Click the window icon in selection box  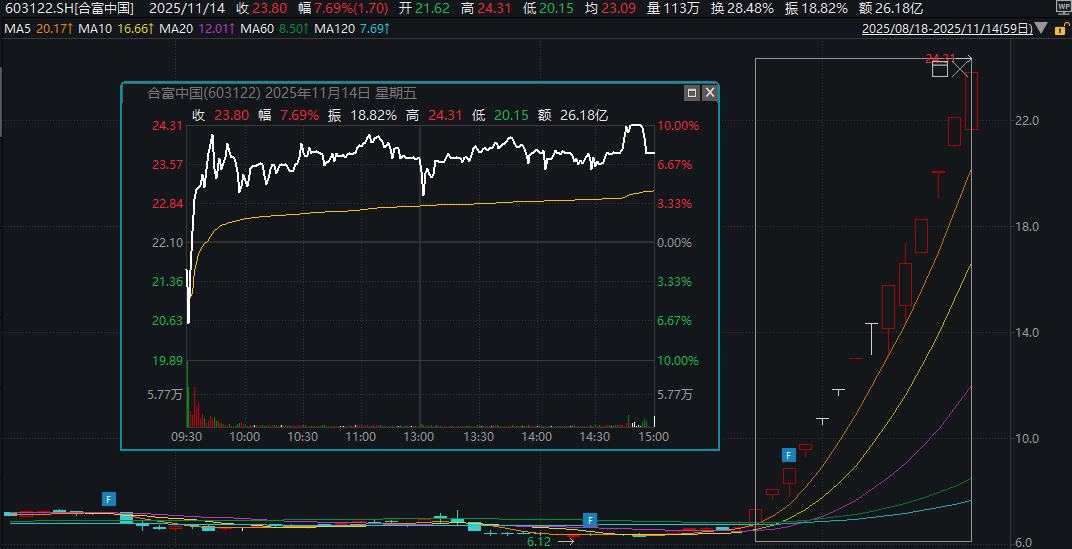click(x=939, y=69)
